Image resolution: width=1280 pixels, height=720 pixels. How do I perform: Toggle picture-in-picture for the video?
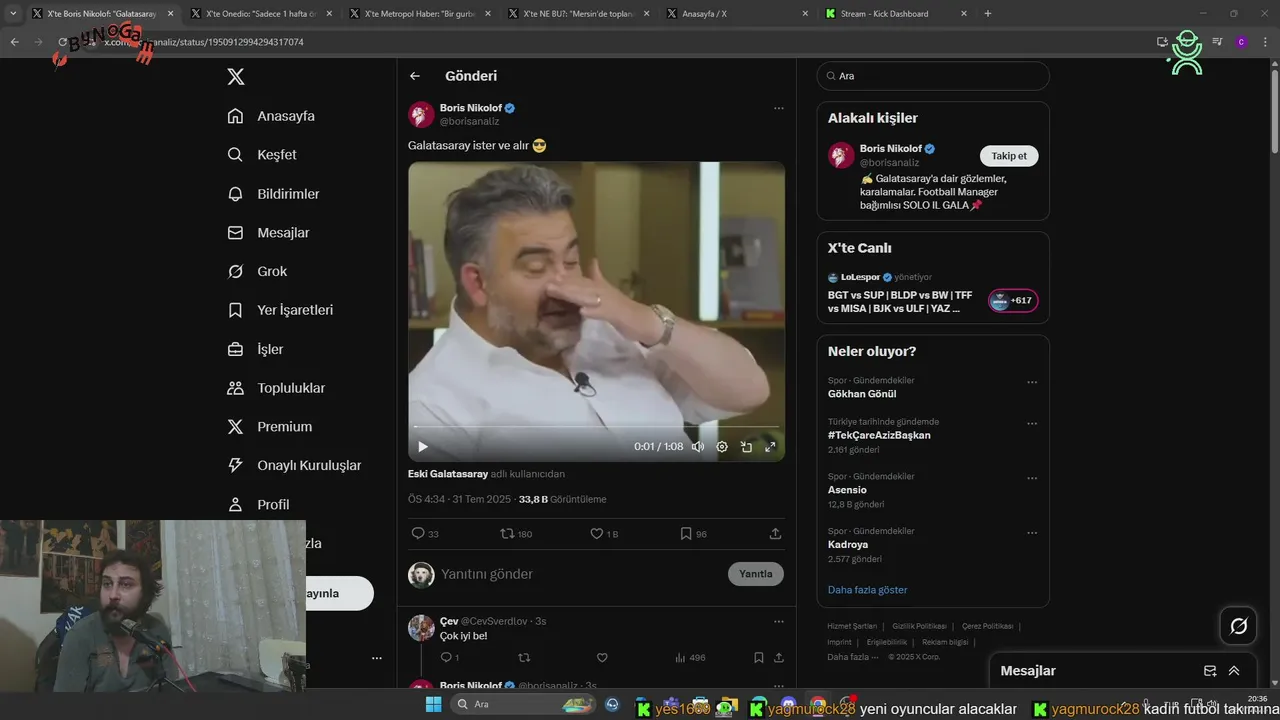pyautogui.click(x=746, y=447)
